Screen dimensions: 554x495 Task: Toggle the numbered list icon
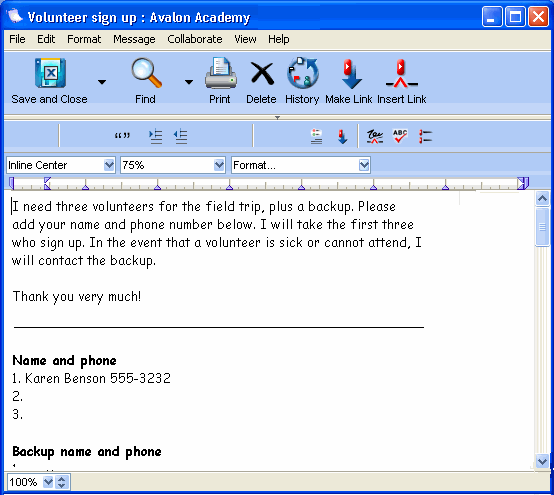pyautogui.click(x=425, y=136)
